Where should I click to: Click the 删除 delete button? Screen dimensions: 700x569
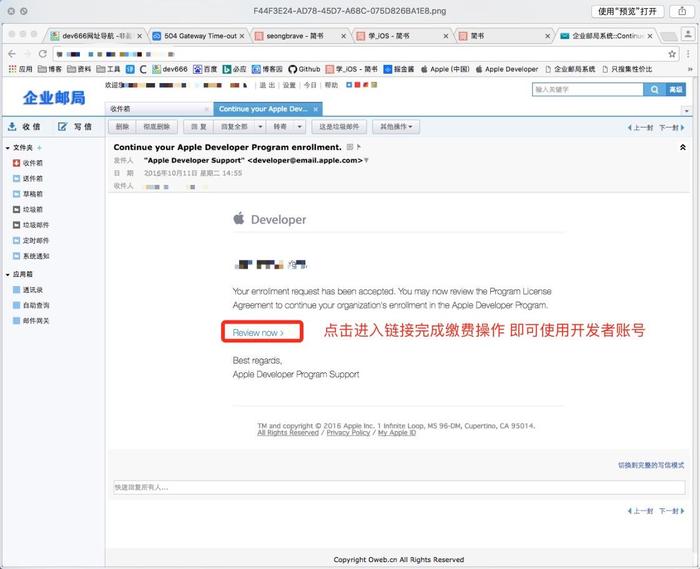coord(122,127)
